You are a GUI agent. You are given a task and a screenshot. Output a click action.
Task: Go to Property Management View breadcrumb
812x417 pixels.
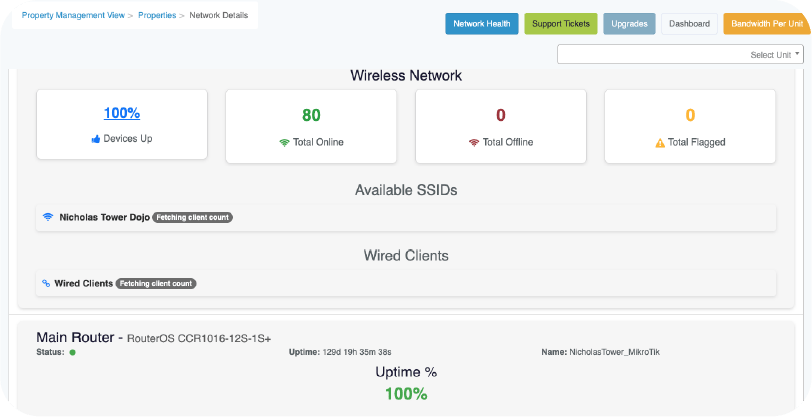[73, 17]
